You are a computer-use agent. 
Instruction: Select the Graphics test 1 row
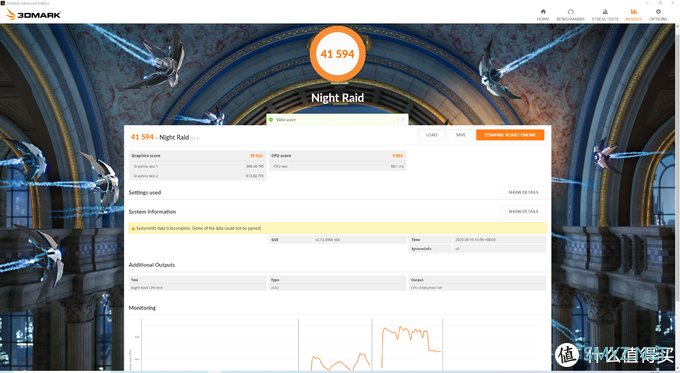click(x=197, y=166)
